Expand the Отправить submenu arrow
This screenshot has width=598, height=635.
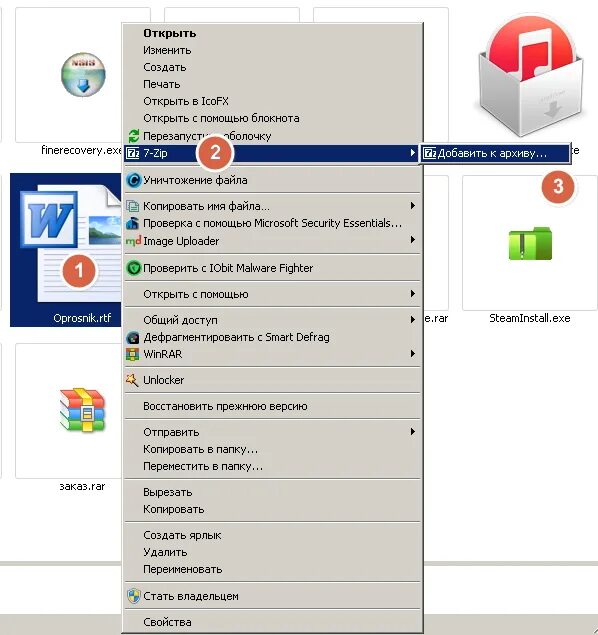point(413,432)
